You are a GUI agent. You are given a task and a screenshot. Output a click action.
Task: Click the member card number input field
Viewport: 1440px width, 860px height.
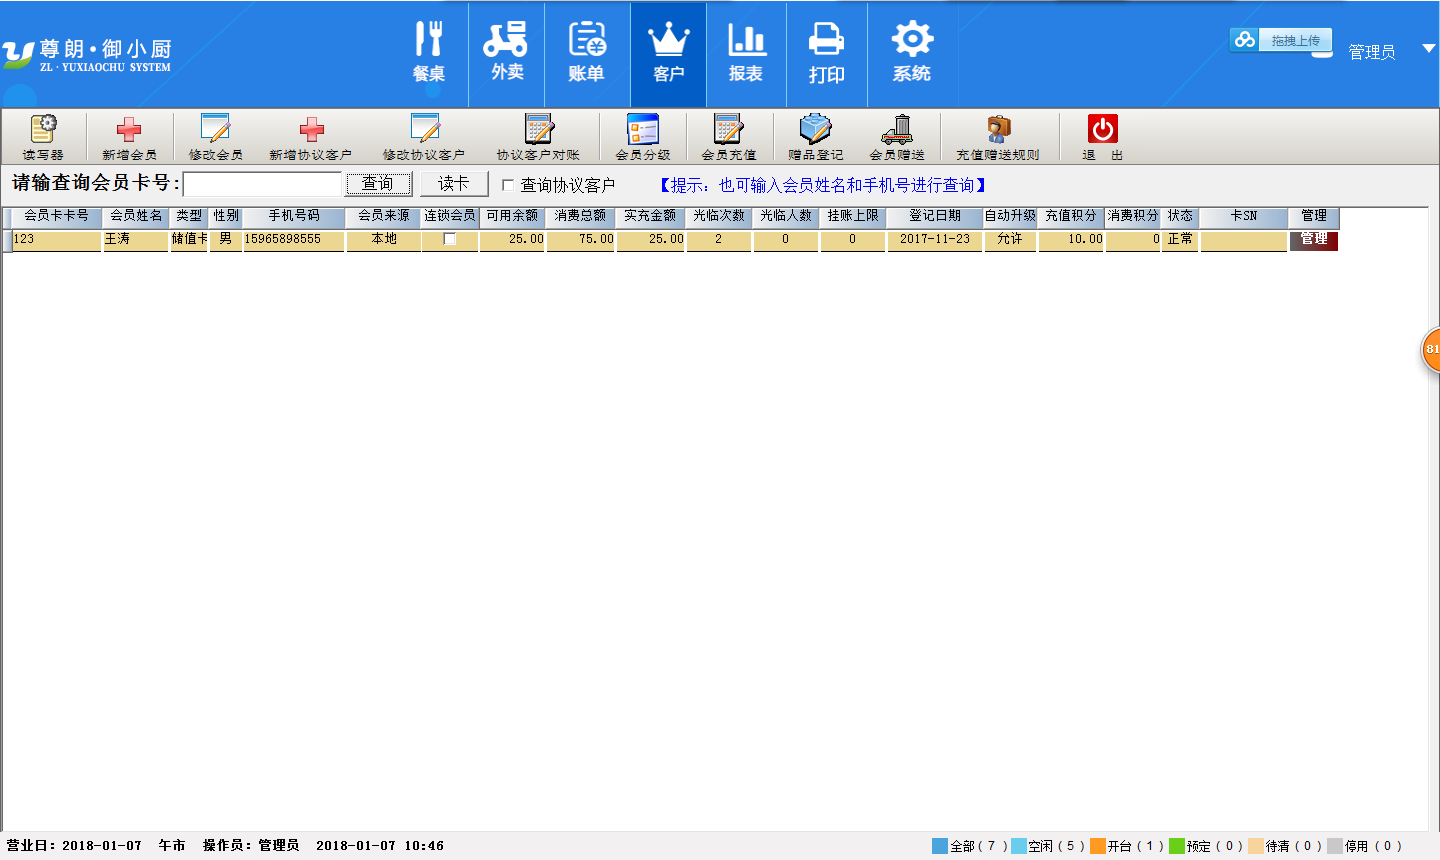point(263,185)
